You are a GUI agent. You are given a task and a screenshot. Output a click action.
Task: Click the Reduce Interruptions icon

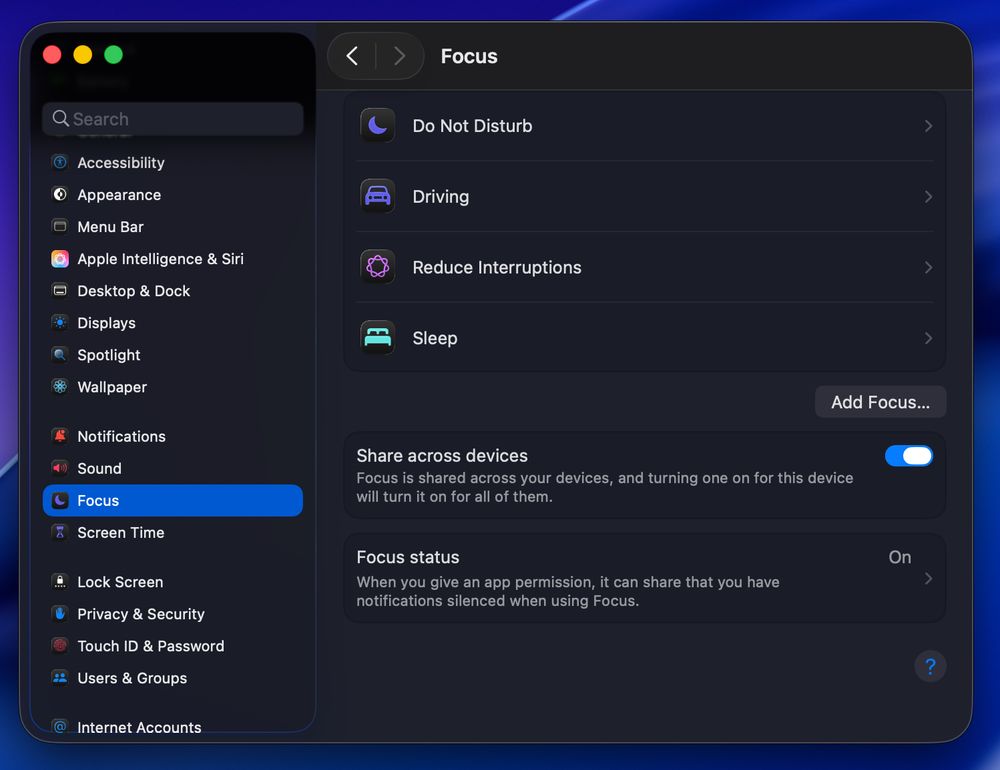(x=378, y=267)
